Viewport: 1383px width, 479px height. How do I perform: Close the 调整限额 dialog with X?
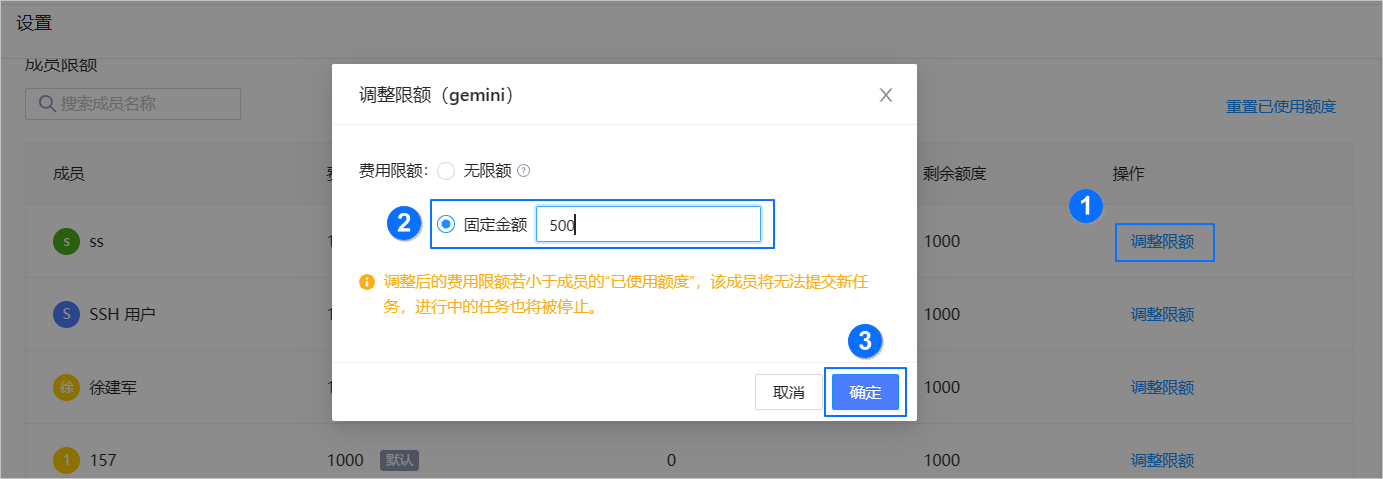point(885,95)
